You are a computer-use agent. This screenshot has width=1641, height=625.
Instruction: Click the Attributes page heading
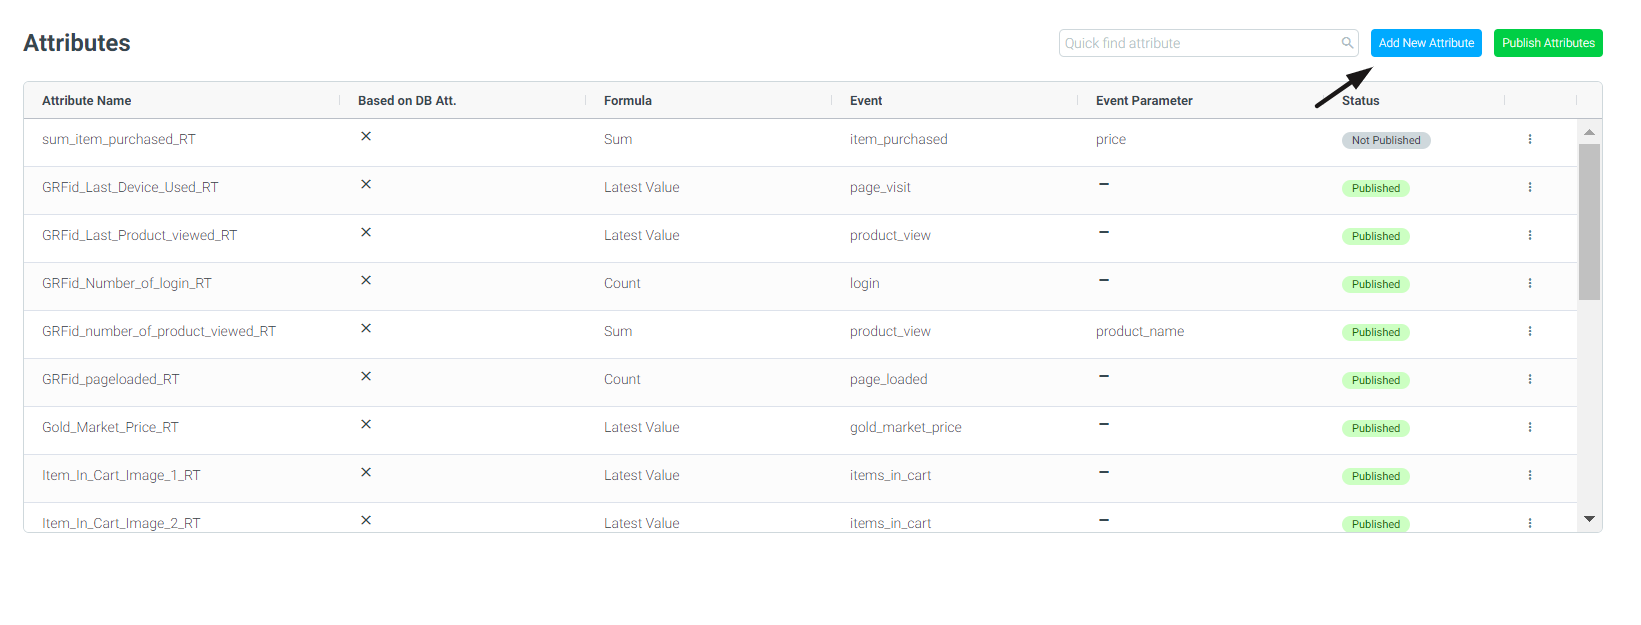pyautogui.click(x=77, y=43)
